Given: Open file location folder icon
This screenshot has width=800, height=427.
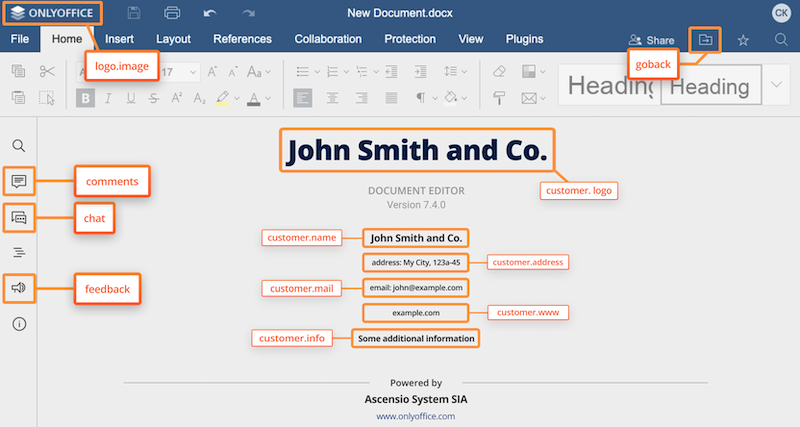Looking at the screenshot, I should 705,40.
